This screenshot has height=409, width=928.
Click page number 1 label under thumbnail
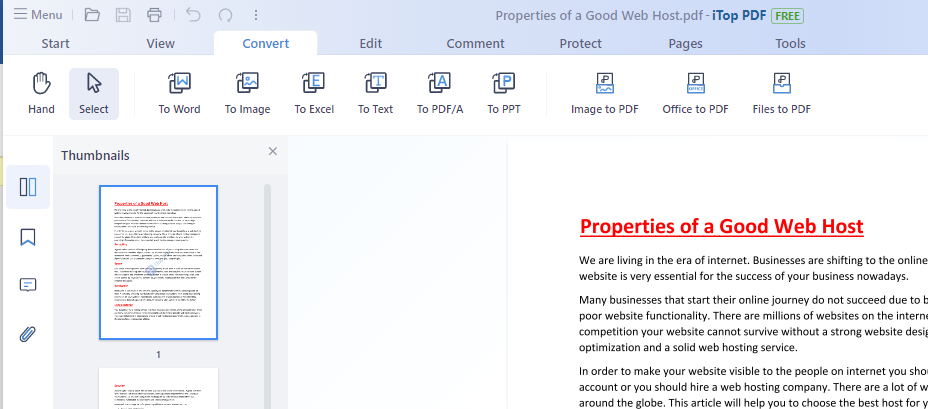pyautogui.click(x=159, y=355)
